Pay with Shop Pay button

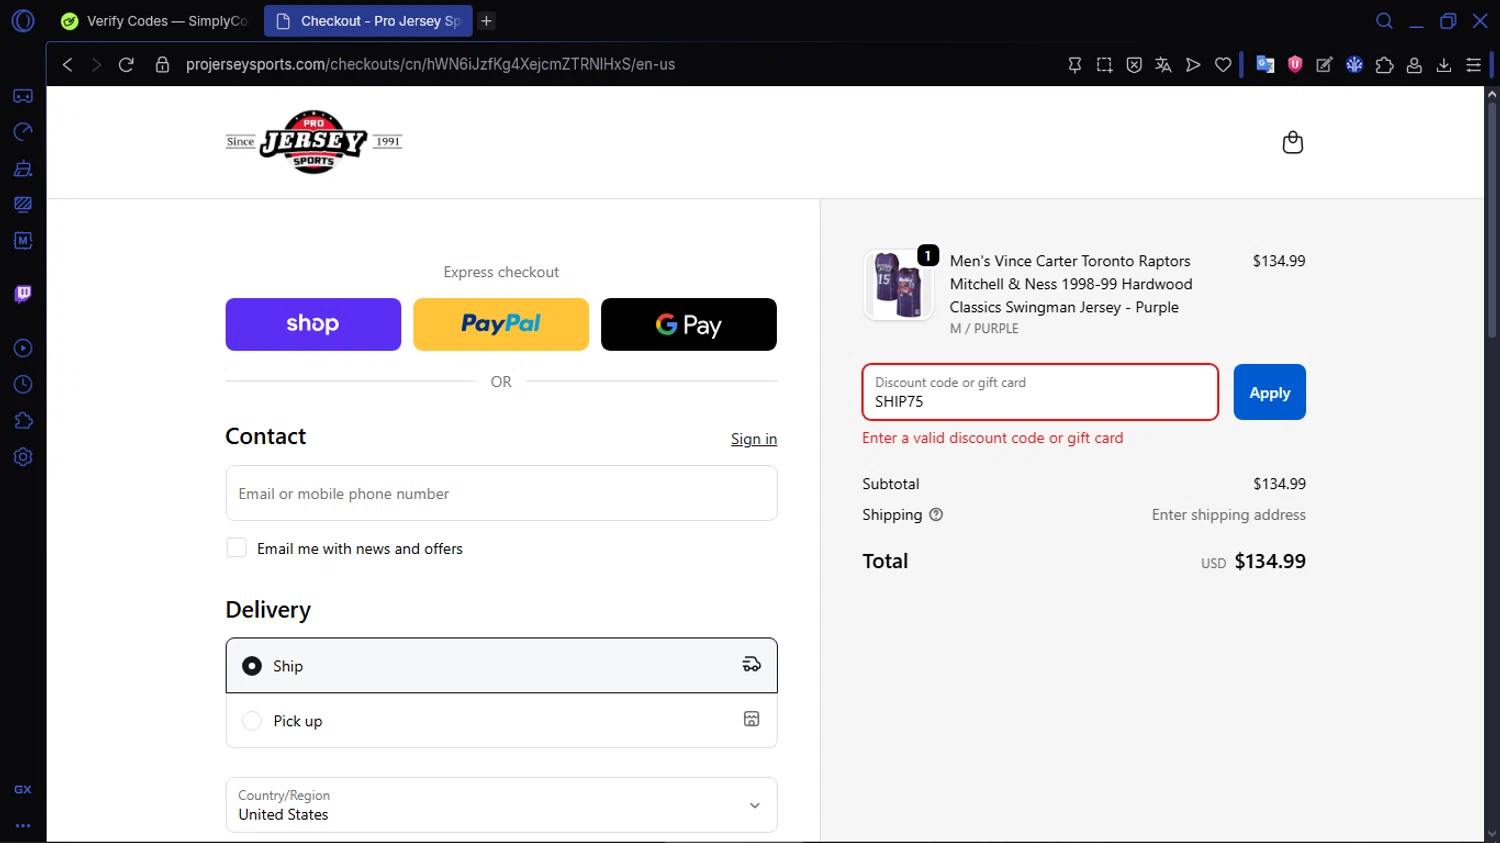click(313, 324)
